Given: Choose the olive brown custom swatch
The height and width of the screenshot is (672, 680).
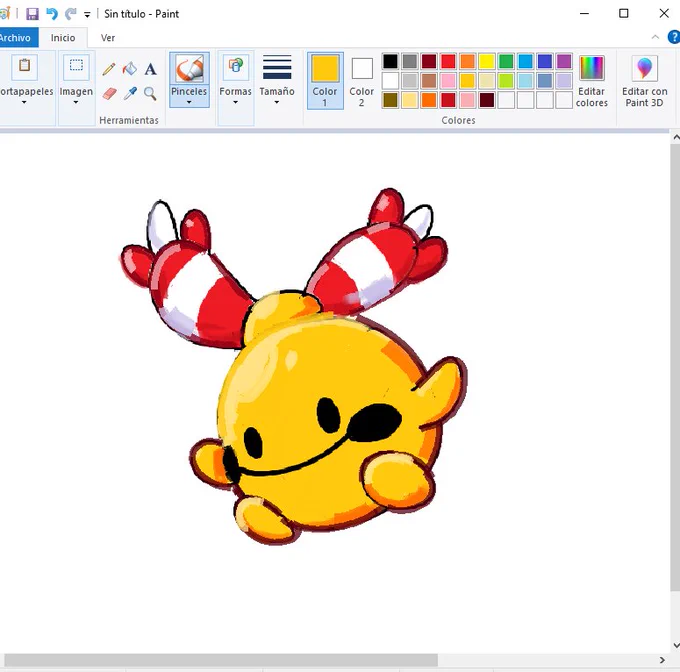Looking at the screenshot, I should tap(390, 100).
